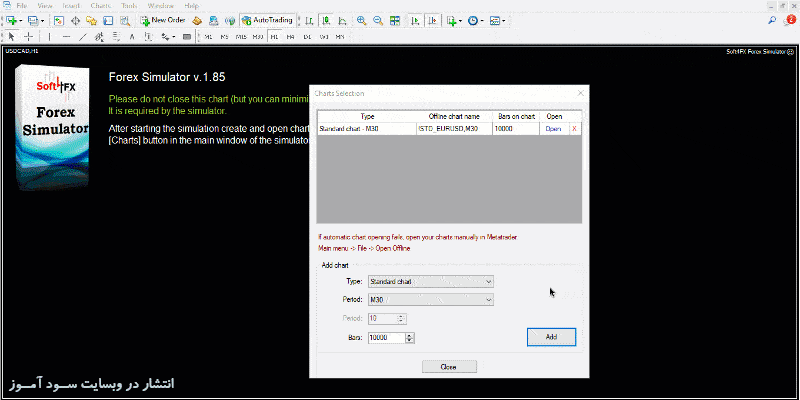Select the Trendline drawing tool
Screen dimensions: 800x400
(x=83, y=36)
